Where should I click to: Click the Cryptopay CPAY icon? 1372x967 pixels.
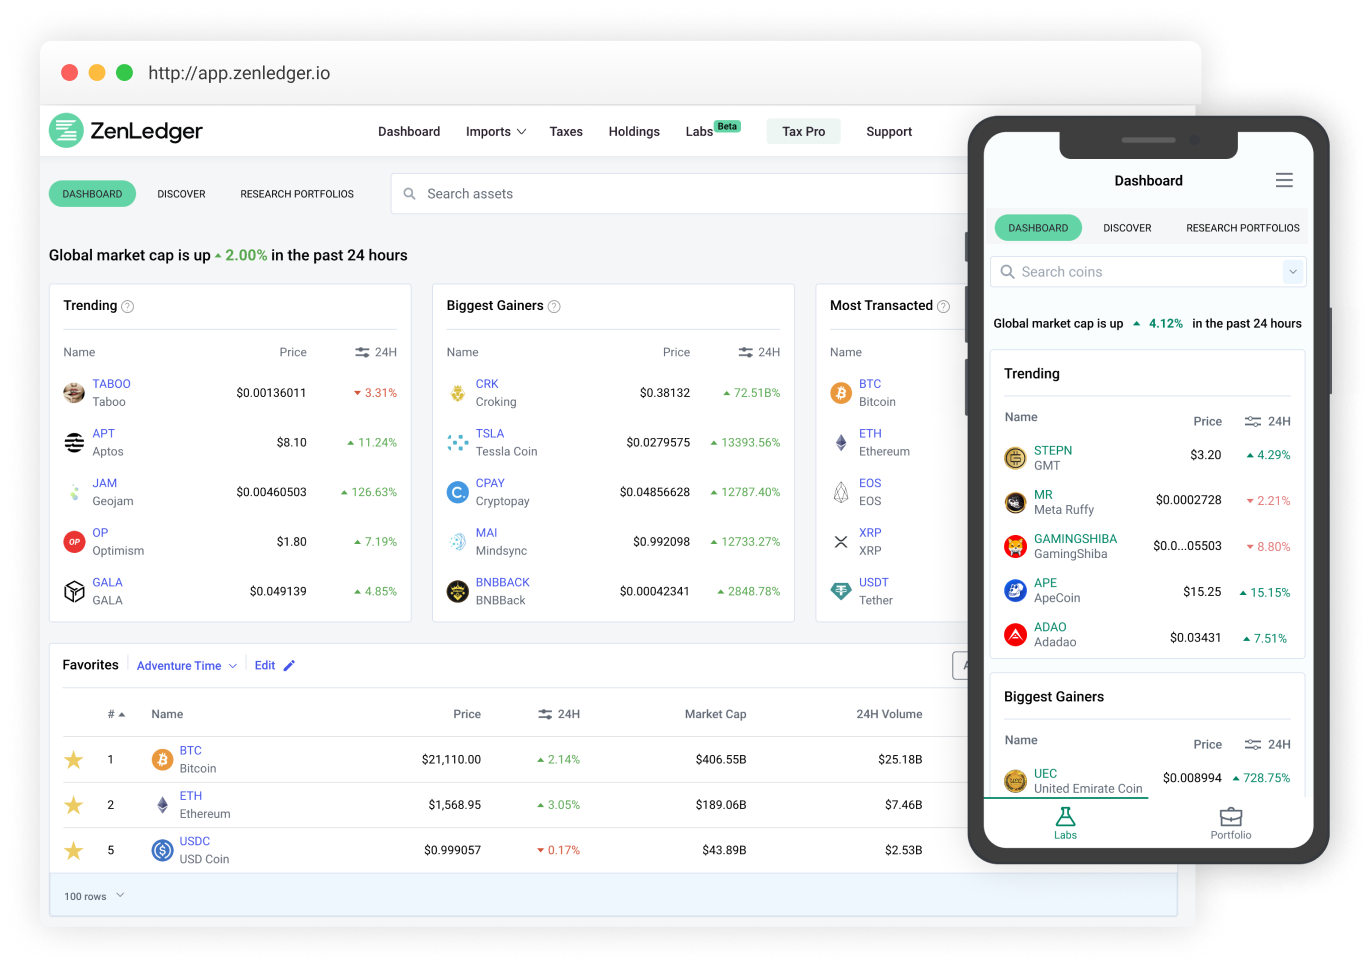(457, 492)
